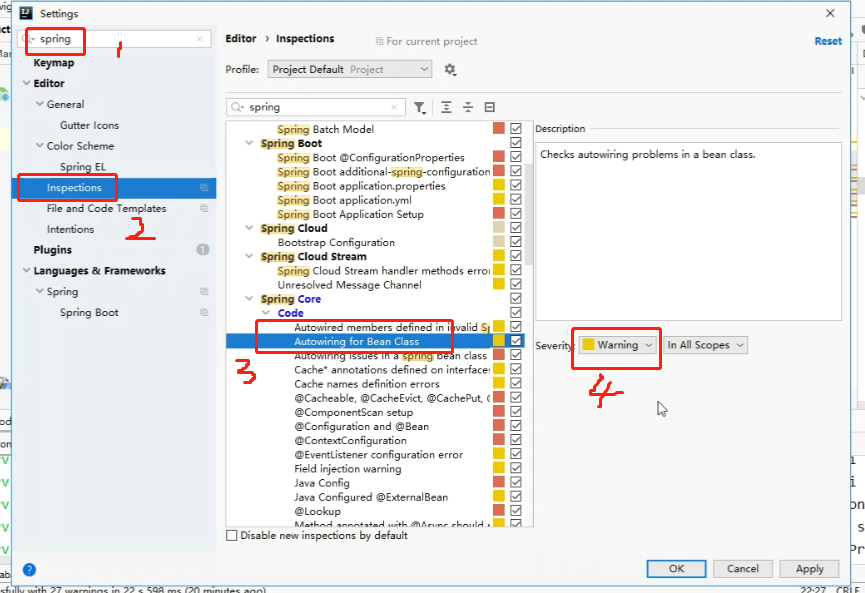Viewport: 865px width, 593px height.
Task: Open the profile gear settings icon
Action: pyautogui.click(x=450, y=70)
